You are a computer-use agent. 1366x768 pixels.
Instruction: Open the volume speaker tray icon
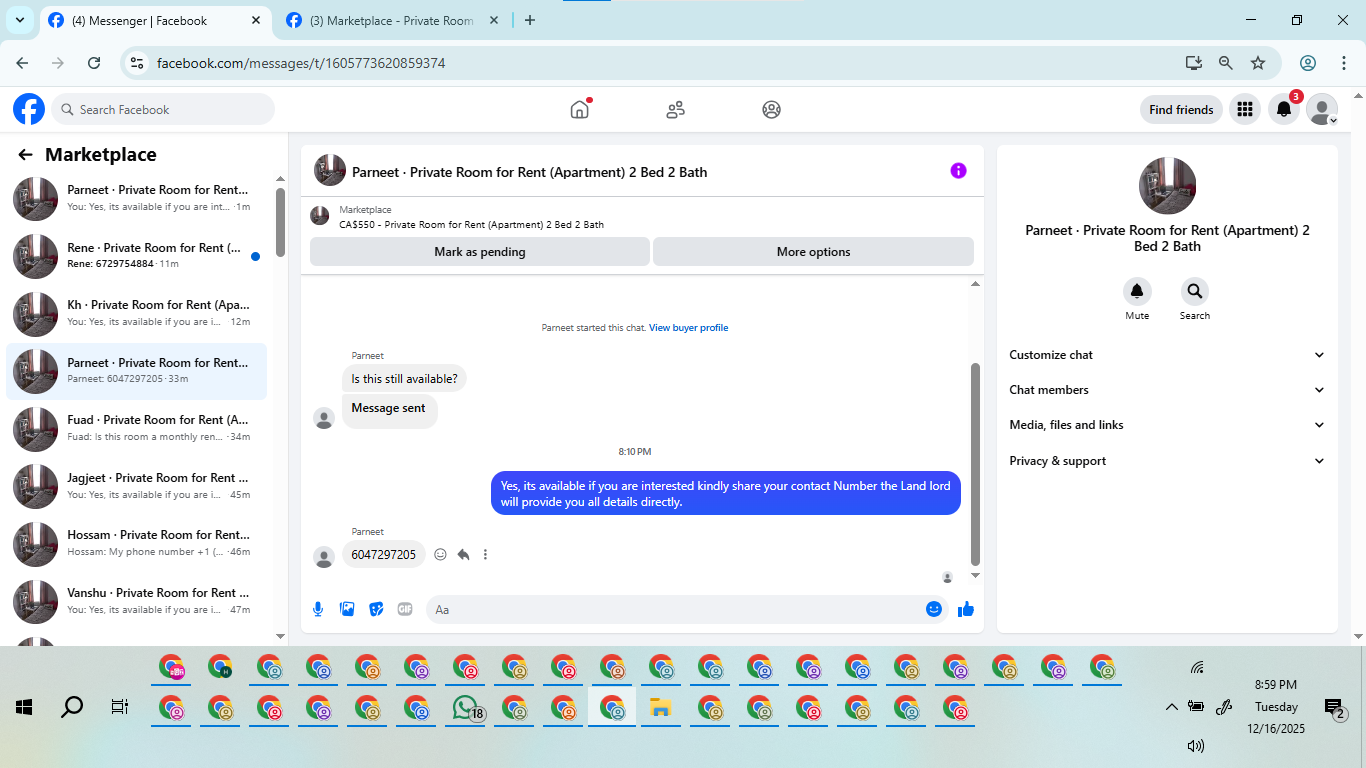1195,745
